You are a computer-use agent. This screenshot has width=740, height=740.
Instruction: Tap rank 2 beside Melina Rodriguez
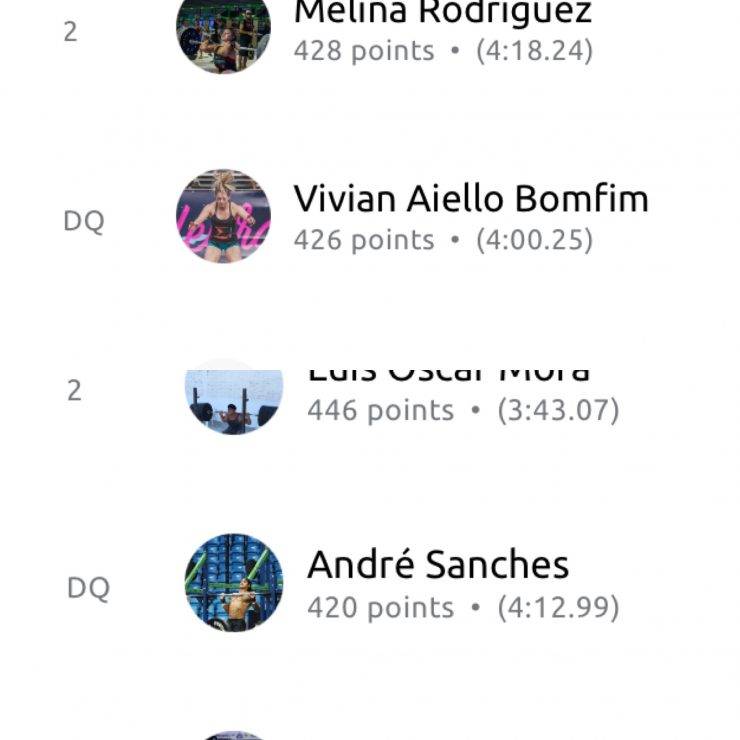[70, 32]
